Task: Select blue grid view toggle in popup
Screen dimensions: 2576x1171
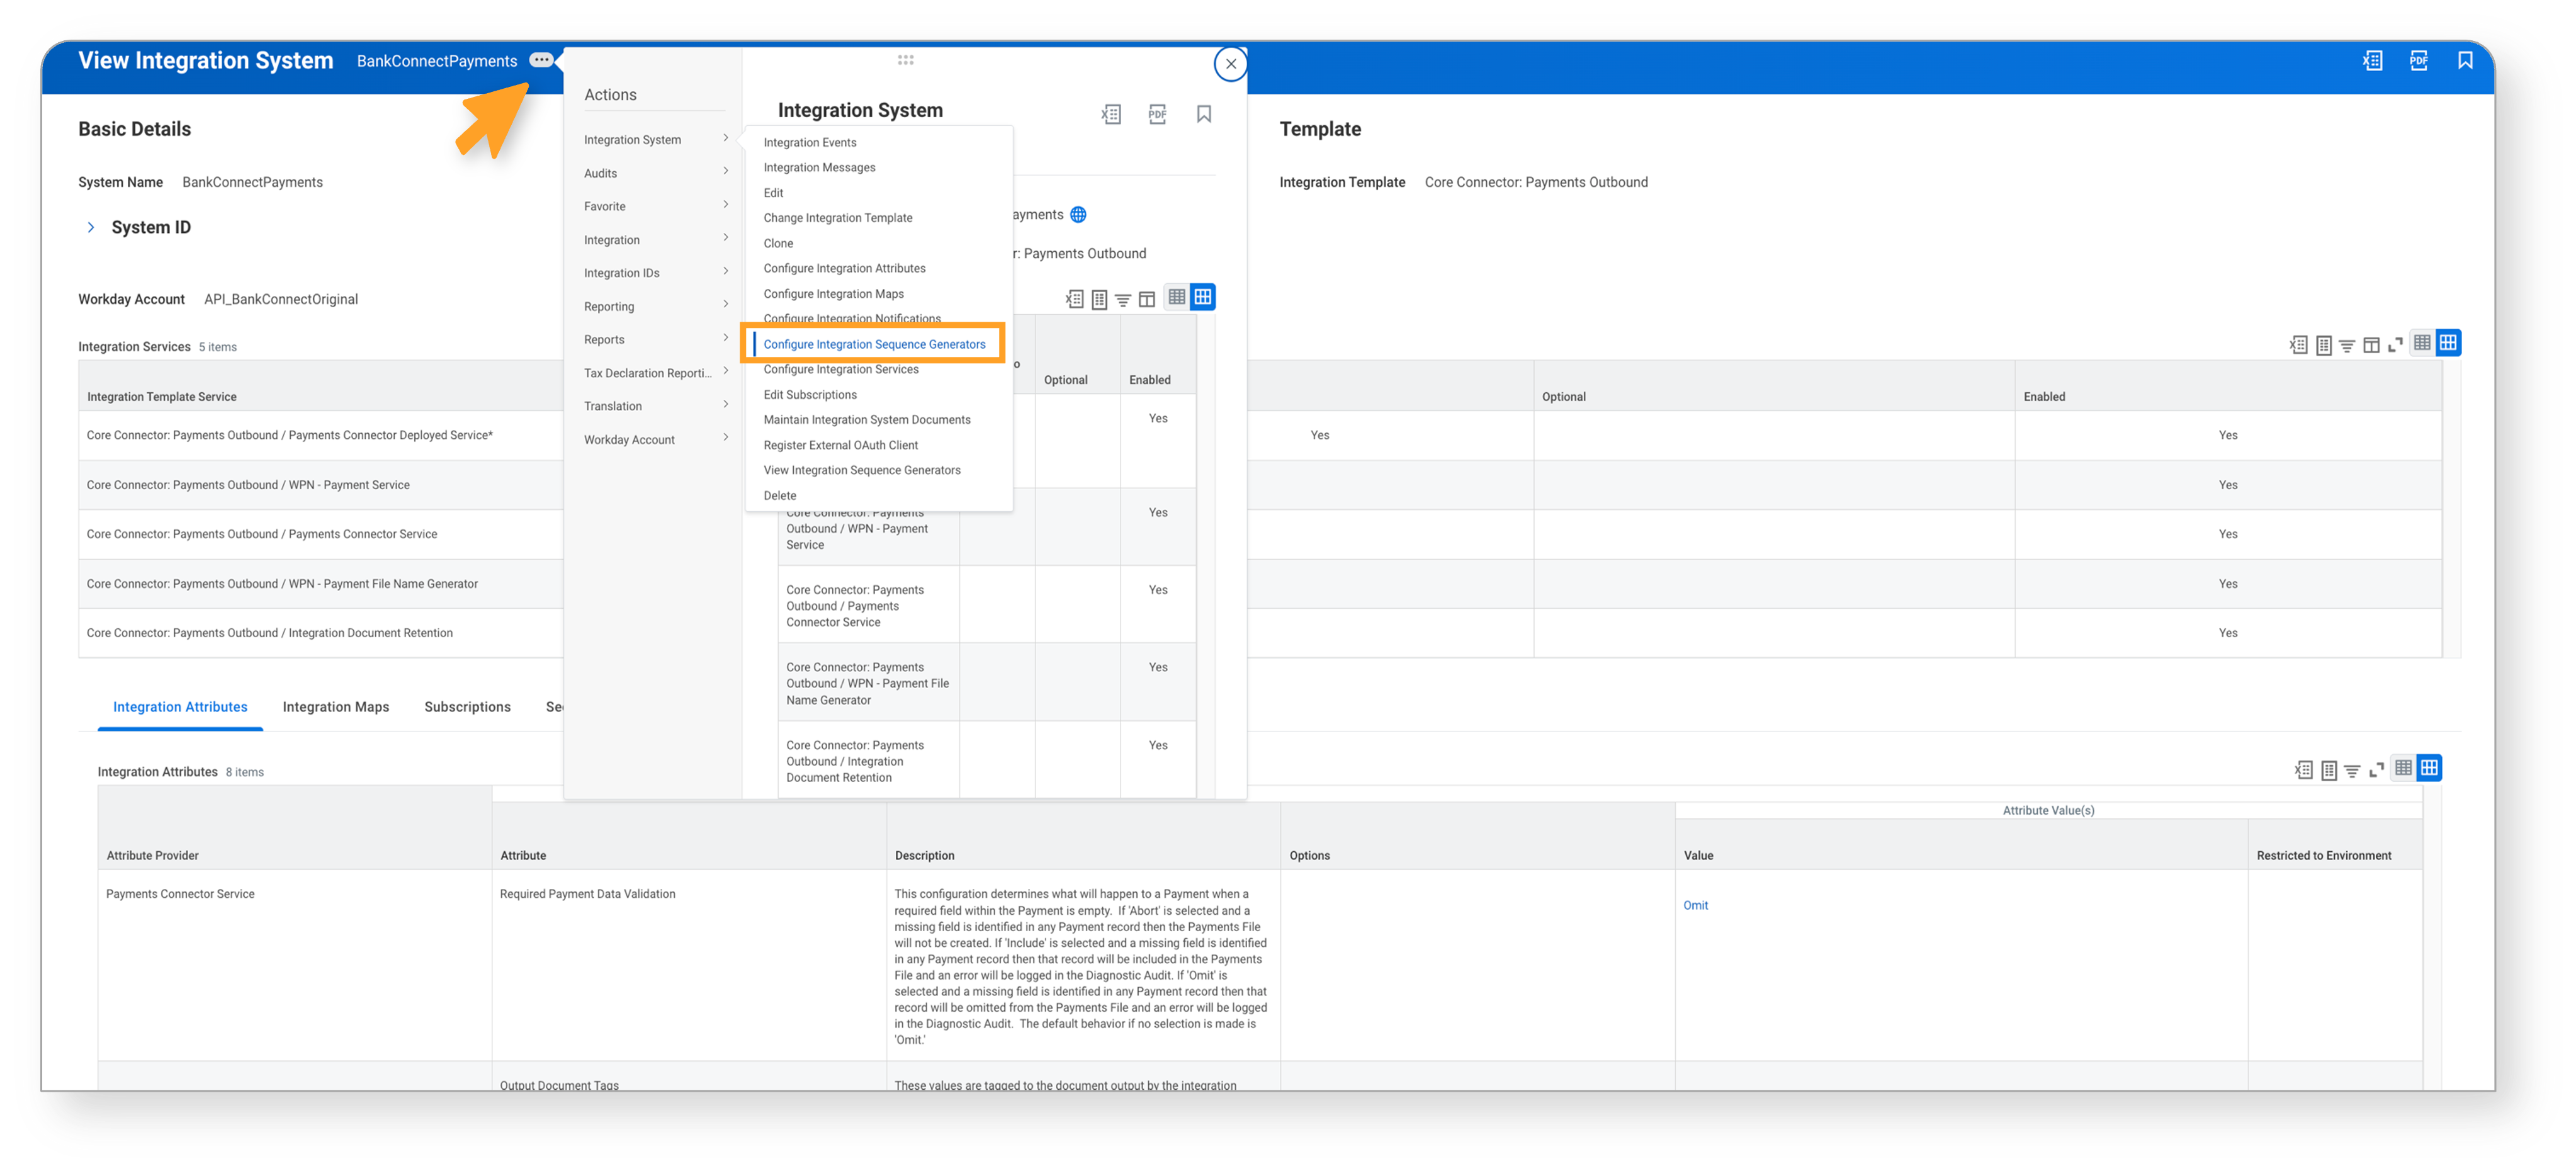Action: click(x=1203, y=297)
